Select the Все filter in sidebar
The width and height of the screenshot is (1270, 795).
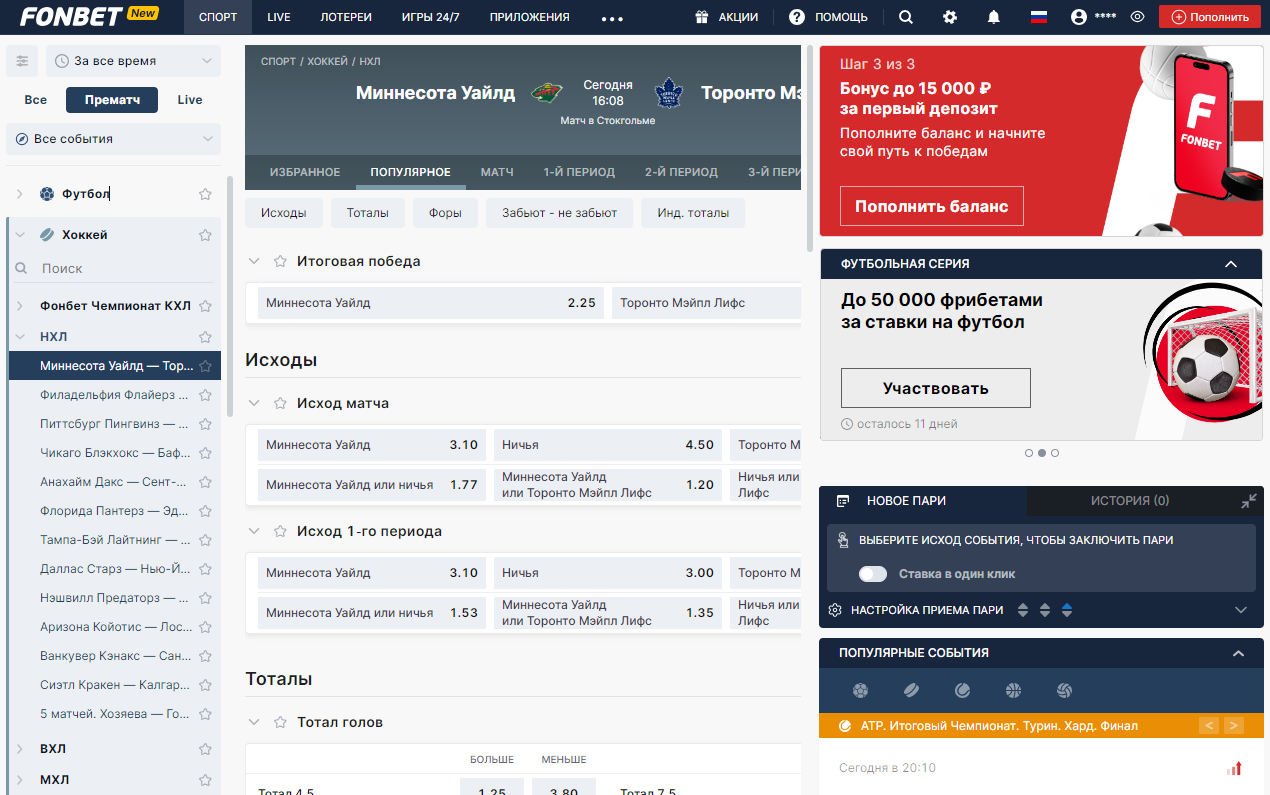[36, 100]
